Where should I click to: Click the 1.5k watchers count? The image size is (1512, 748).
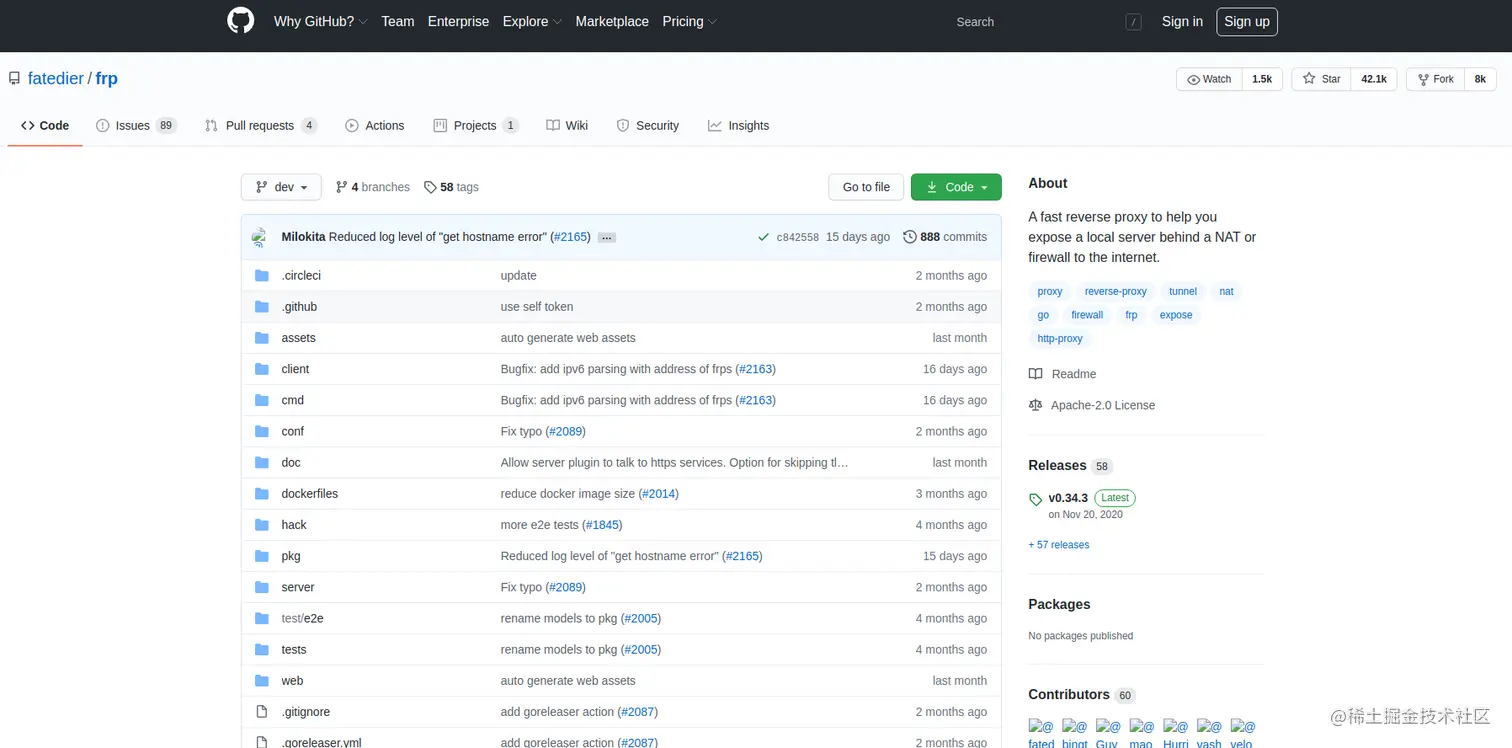pos(1262,79)
